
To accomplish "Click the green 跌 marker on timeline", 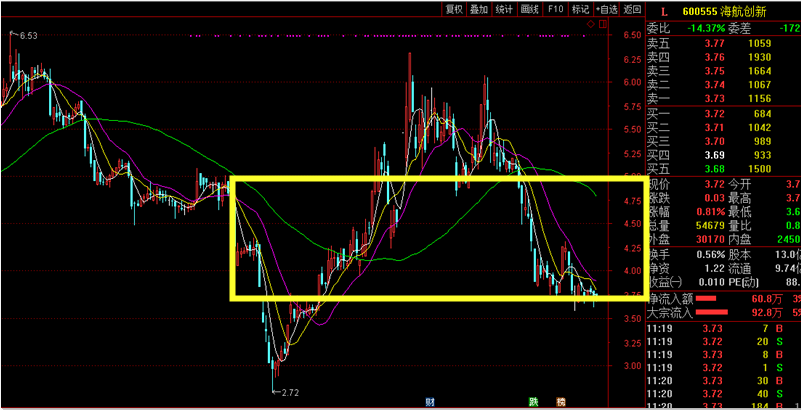I will tap(534, 402).
